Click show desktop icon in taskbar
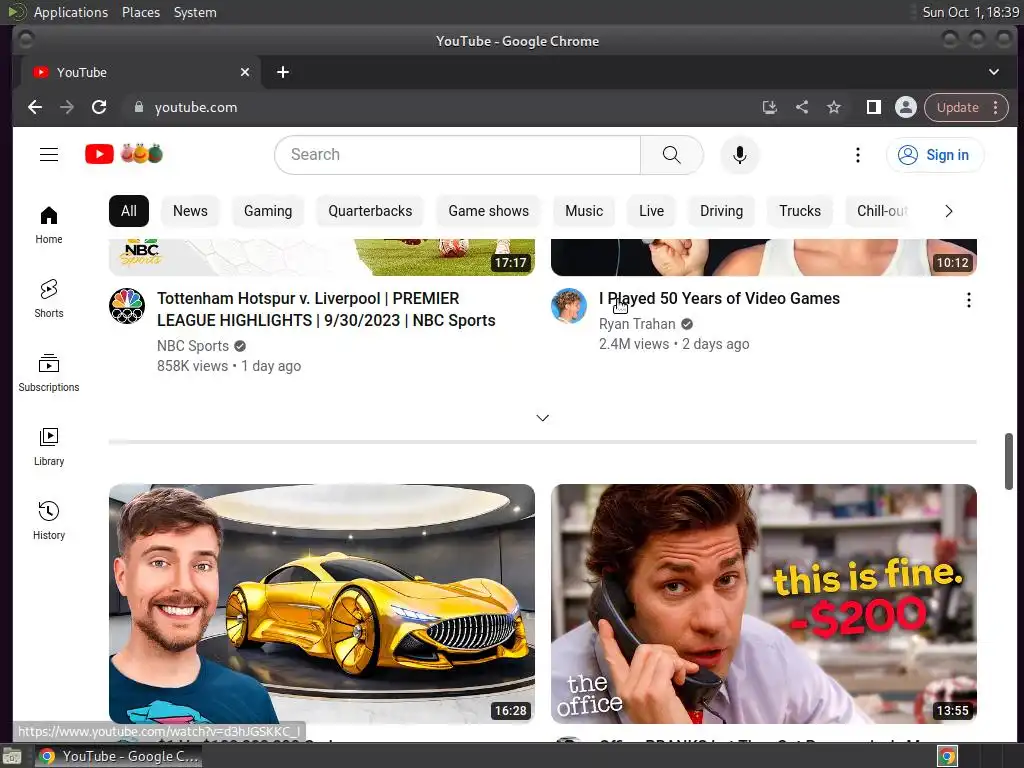 [x=11, y=756]
